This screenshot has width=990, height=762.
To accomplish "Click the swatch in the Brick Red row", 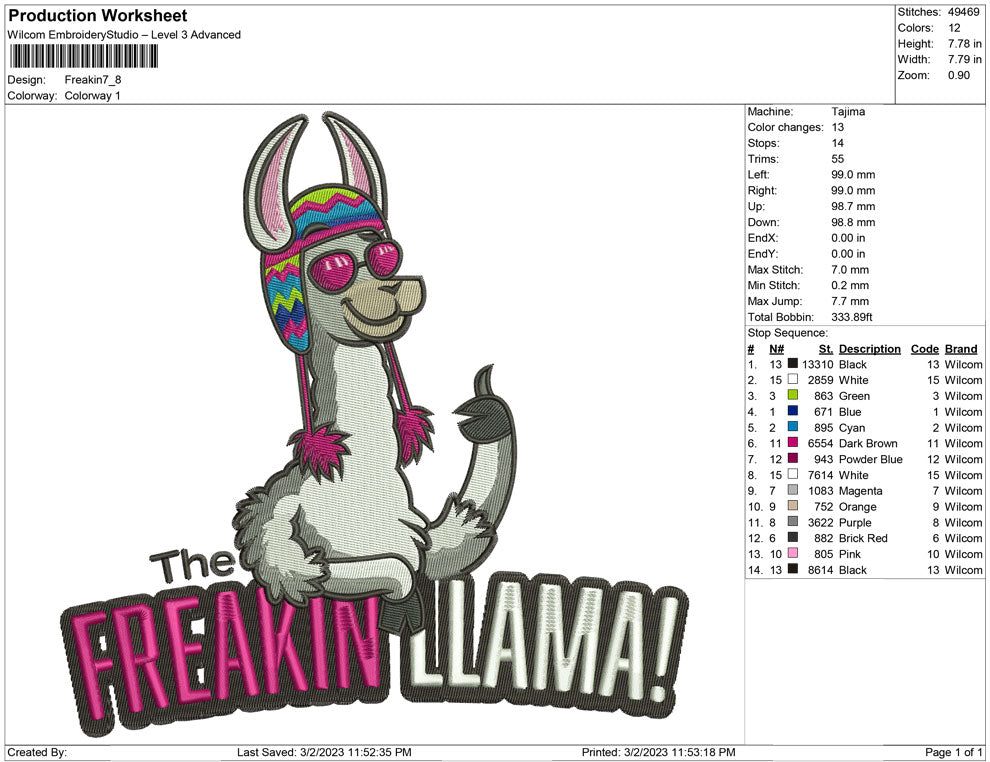I will tap(792, 537).
